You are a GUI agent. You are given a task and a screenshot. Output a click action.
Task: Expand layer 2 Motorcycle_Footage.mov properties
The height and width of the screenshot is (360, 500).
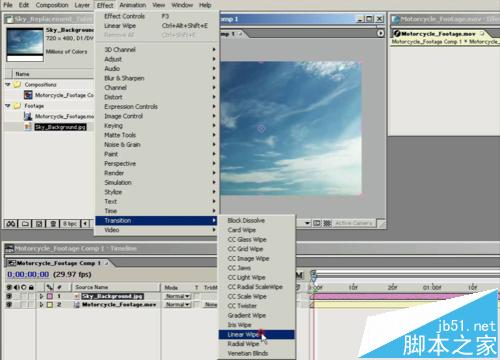click(x=41, y=305)
